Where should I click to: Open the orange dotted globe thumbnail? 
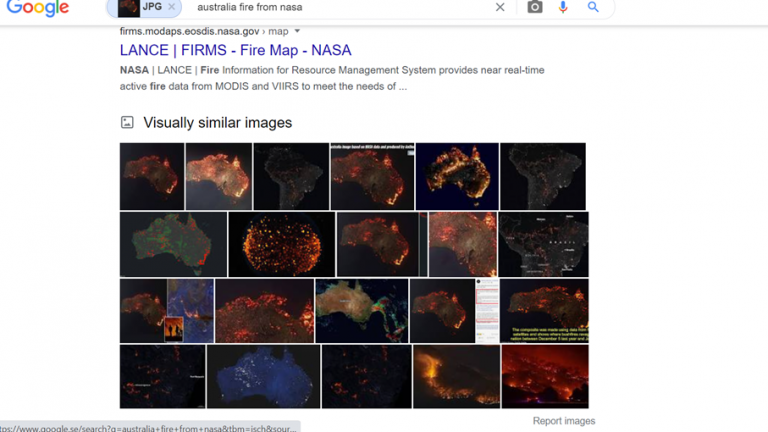(x=282, y=244)
